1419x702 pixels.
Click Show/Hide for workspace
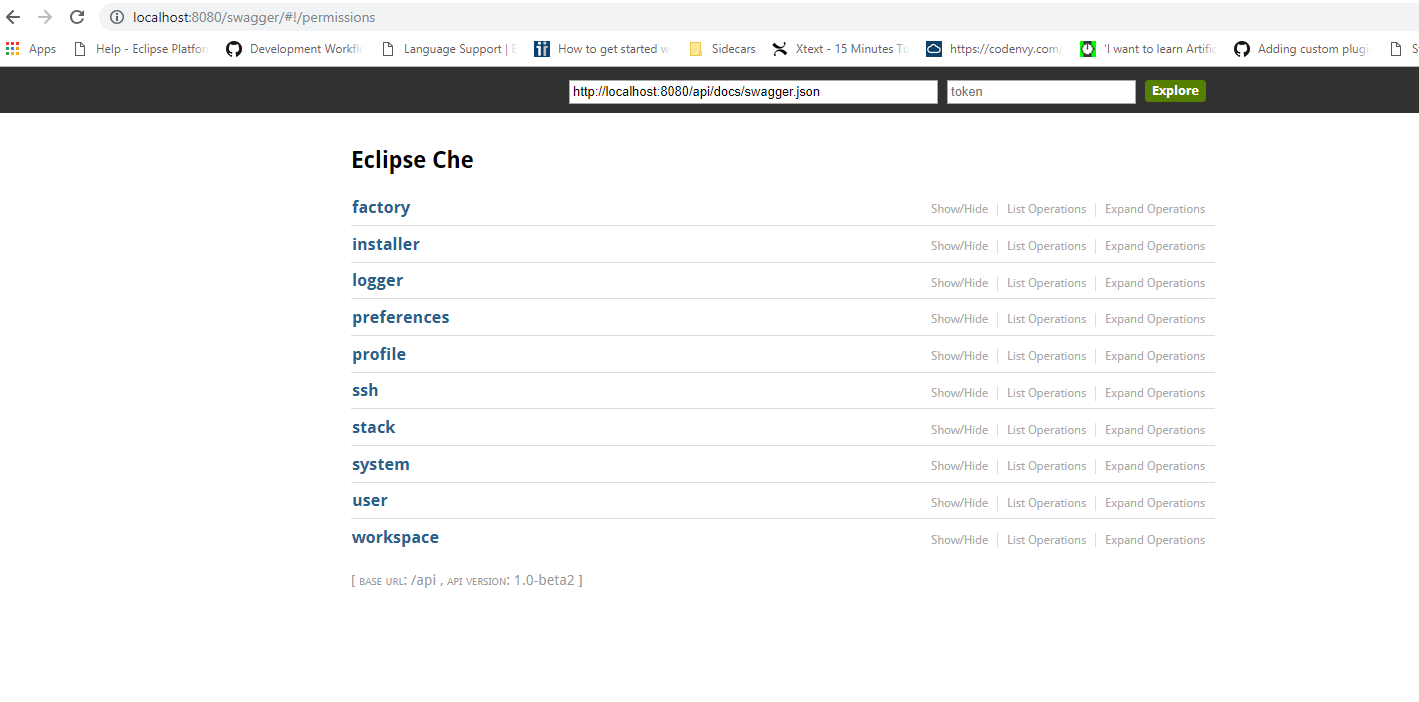coord(959,540)
